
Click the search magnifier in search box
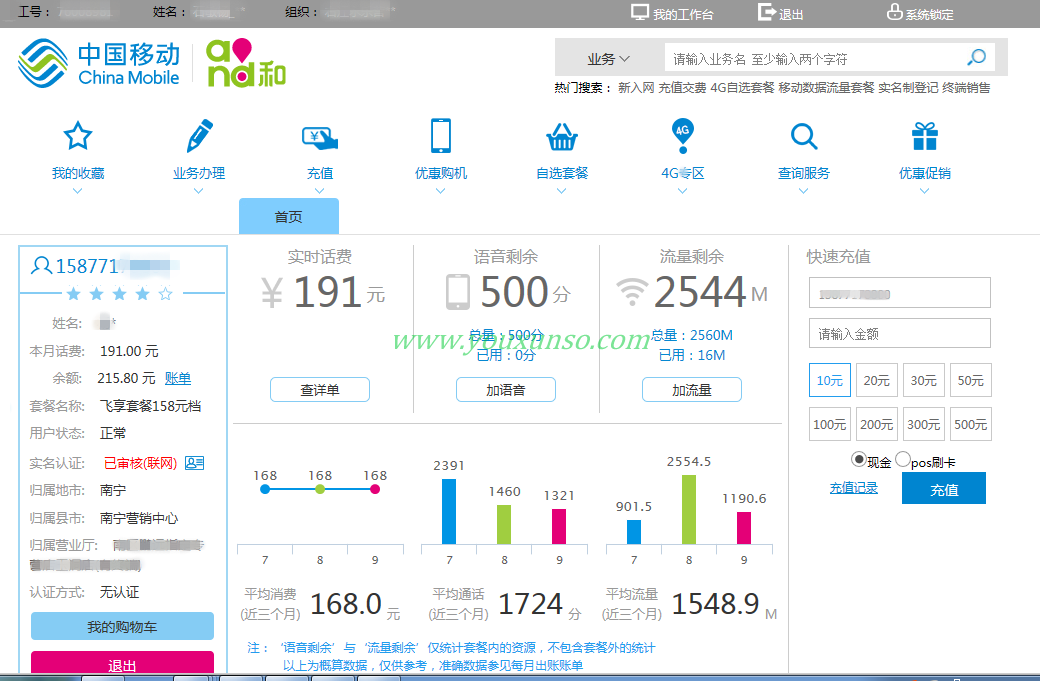(x=976, y=58)
